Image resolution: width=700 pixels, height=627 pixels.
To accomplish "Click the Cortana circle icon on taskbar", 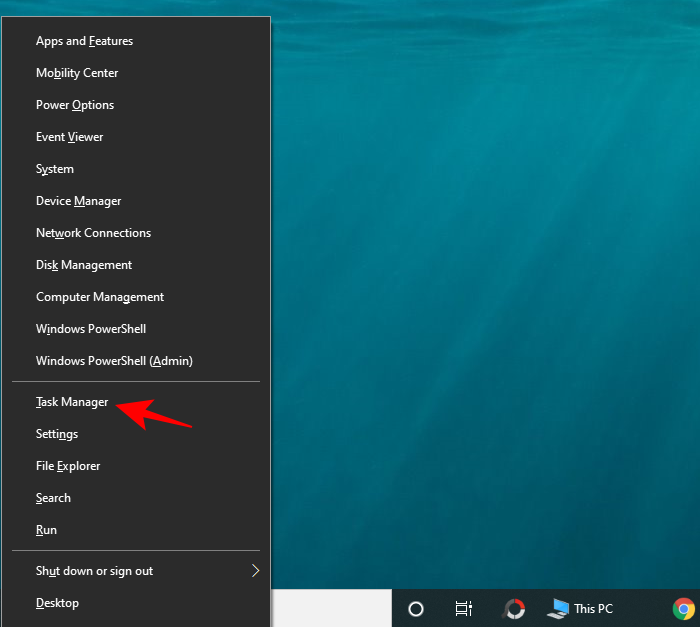I will point(416,608).
